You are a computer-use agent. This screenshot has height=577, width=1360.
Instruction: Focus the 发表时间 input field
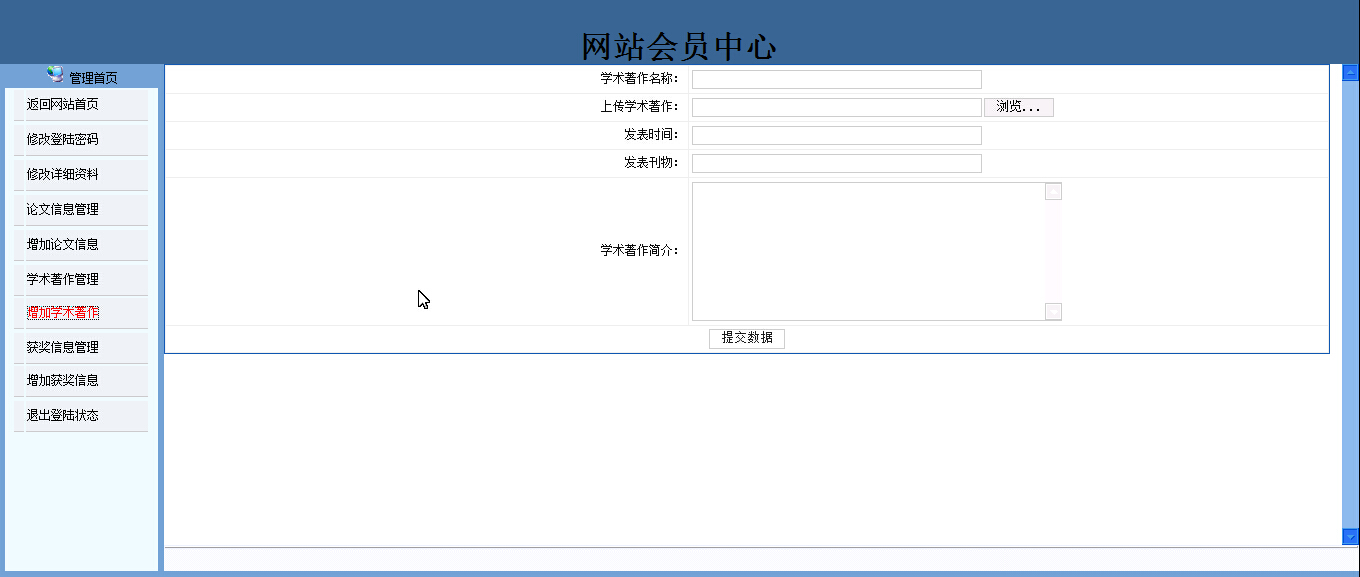(x=837, y=135)
